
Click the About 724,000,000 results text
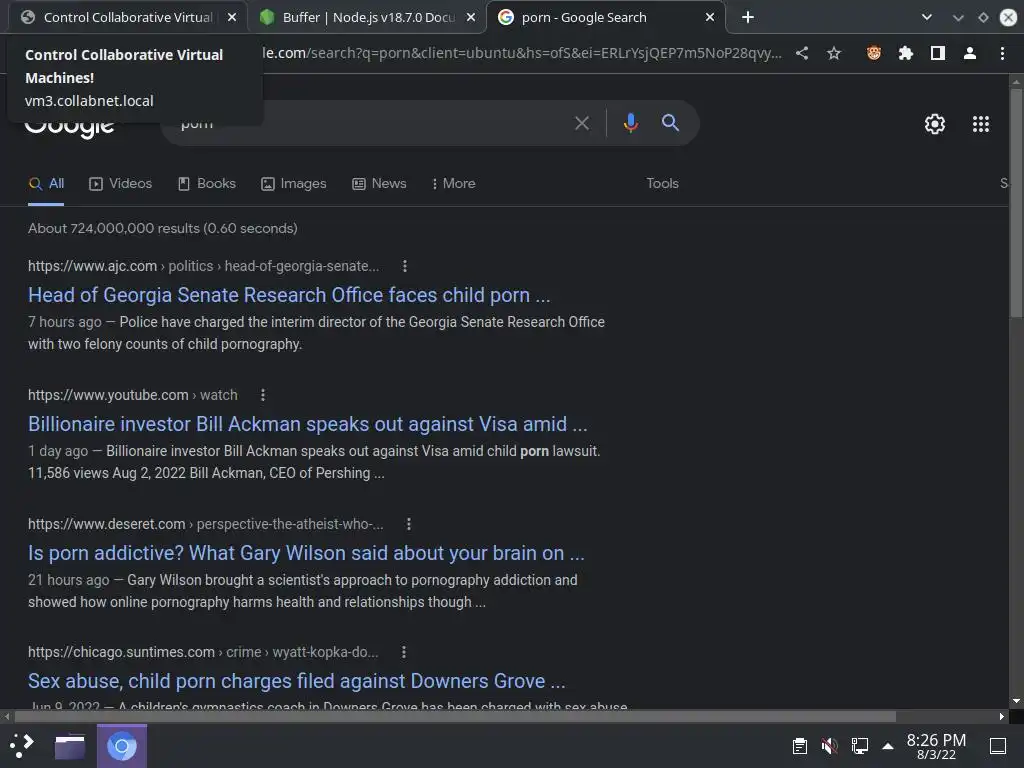(163, 229)
